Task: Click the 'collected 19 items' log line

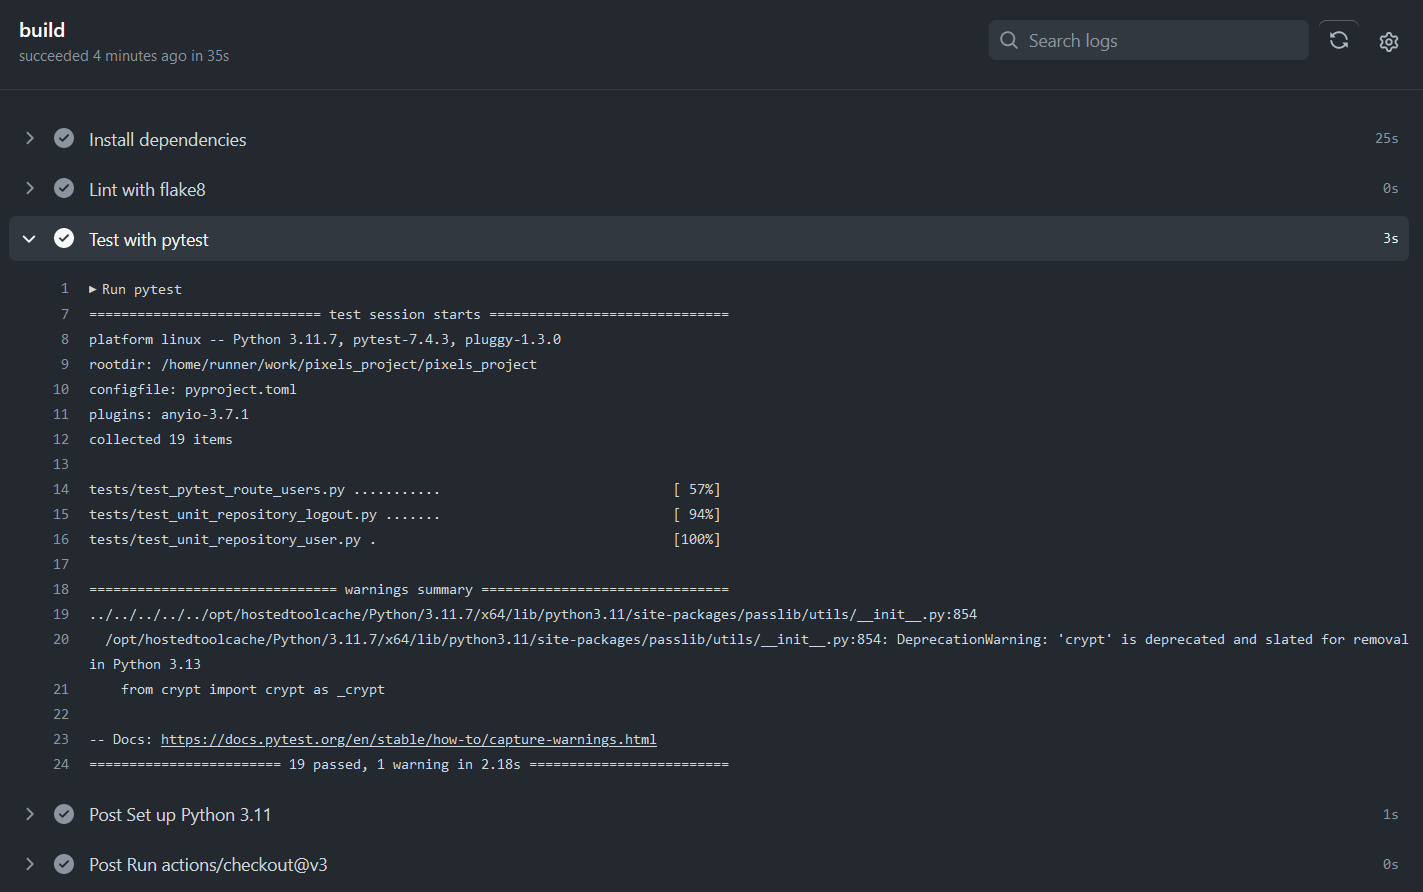Action: click(x=161, y=439)
